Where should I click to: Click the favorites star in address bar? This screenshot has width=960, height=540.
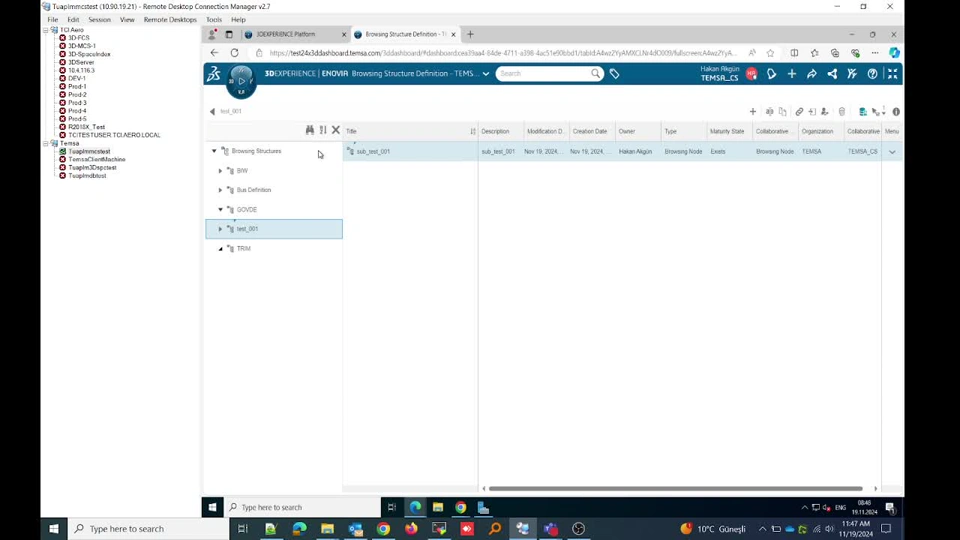(x=770, y=53)
